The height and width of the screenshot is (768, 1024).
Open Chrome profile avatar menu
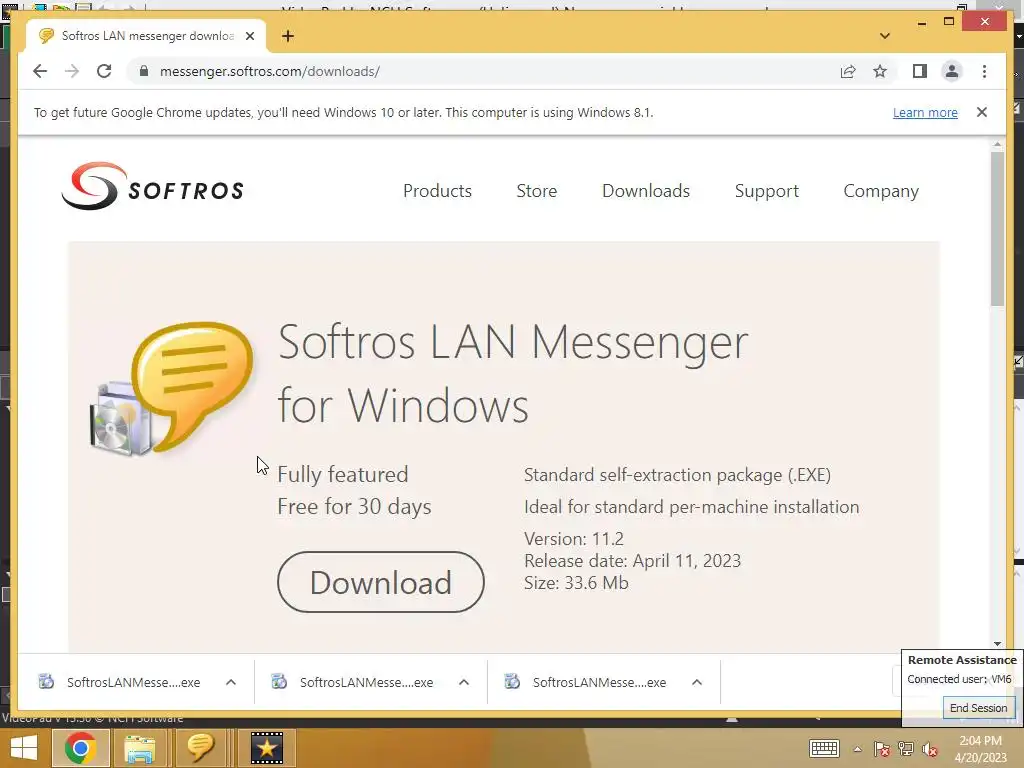(x=952, y=71)
